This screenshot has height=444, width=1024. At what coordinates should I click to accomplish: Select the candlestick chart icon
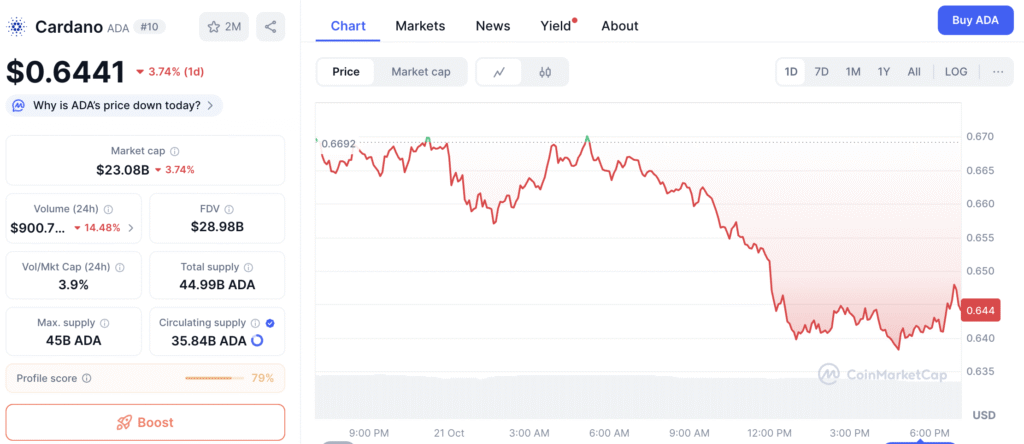[545, 72]
